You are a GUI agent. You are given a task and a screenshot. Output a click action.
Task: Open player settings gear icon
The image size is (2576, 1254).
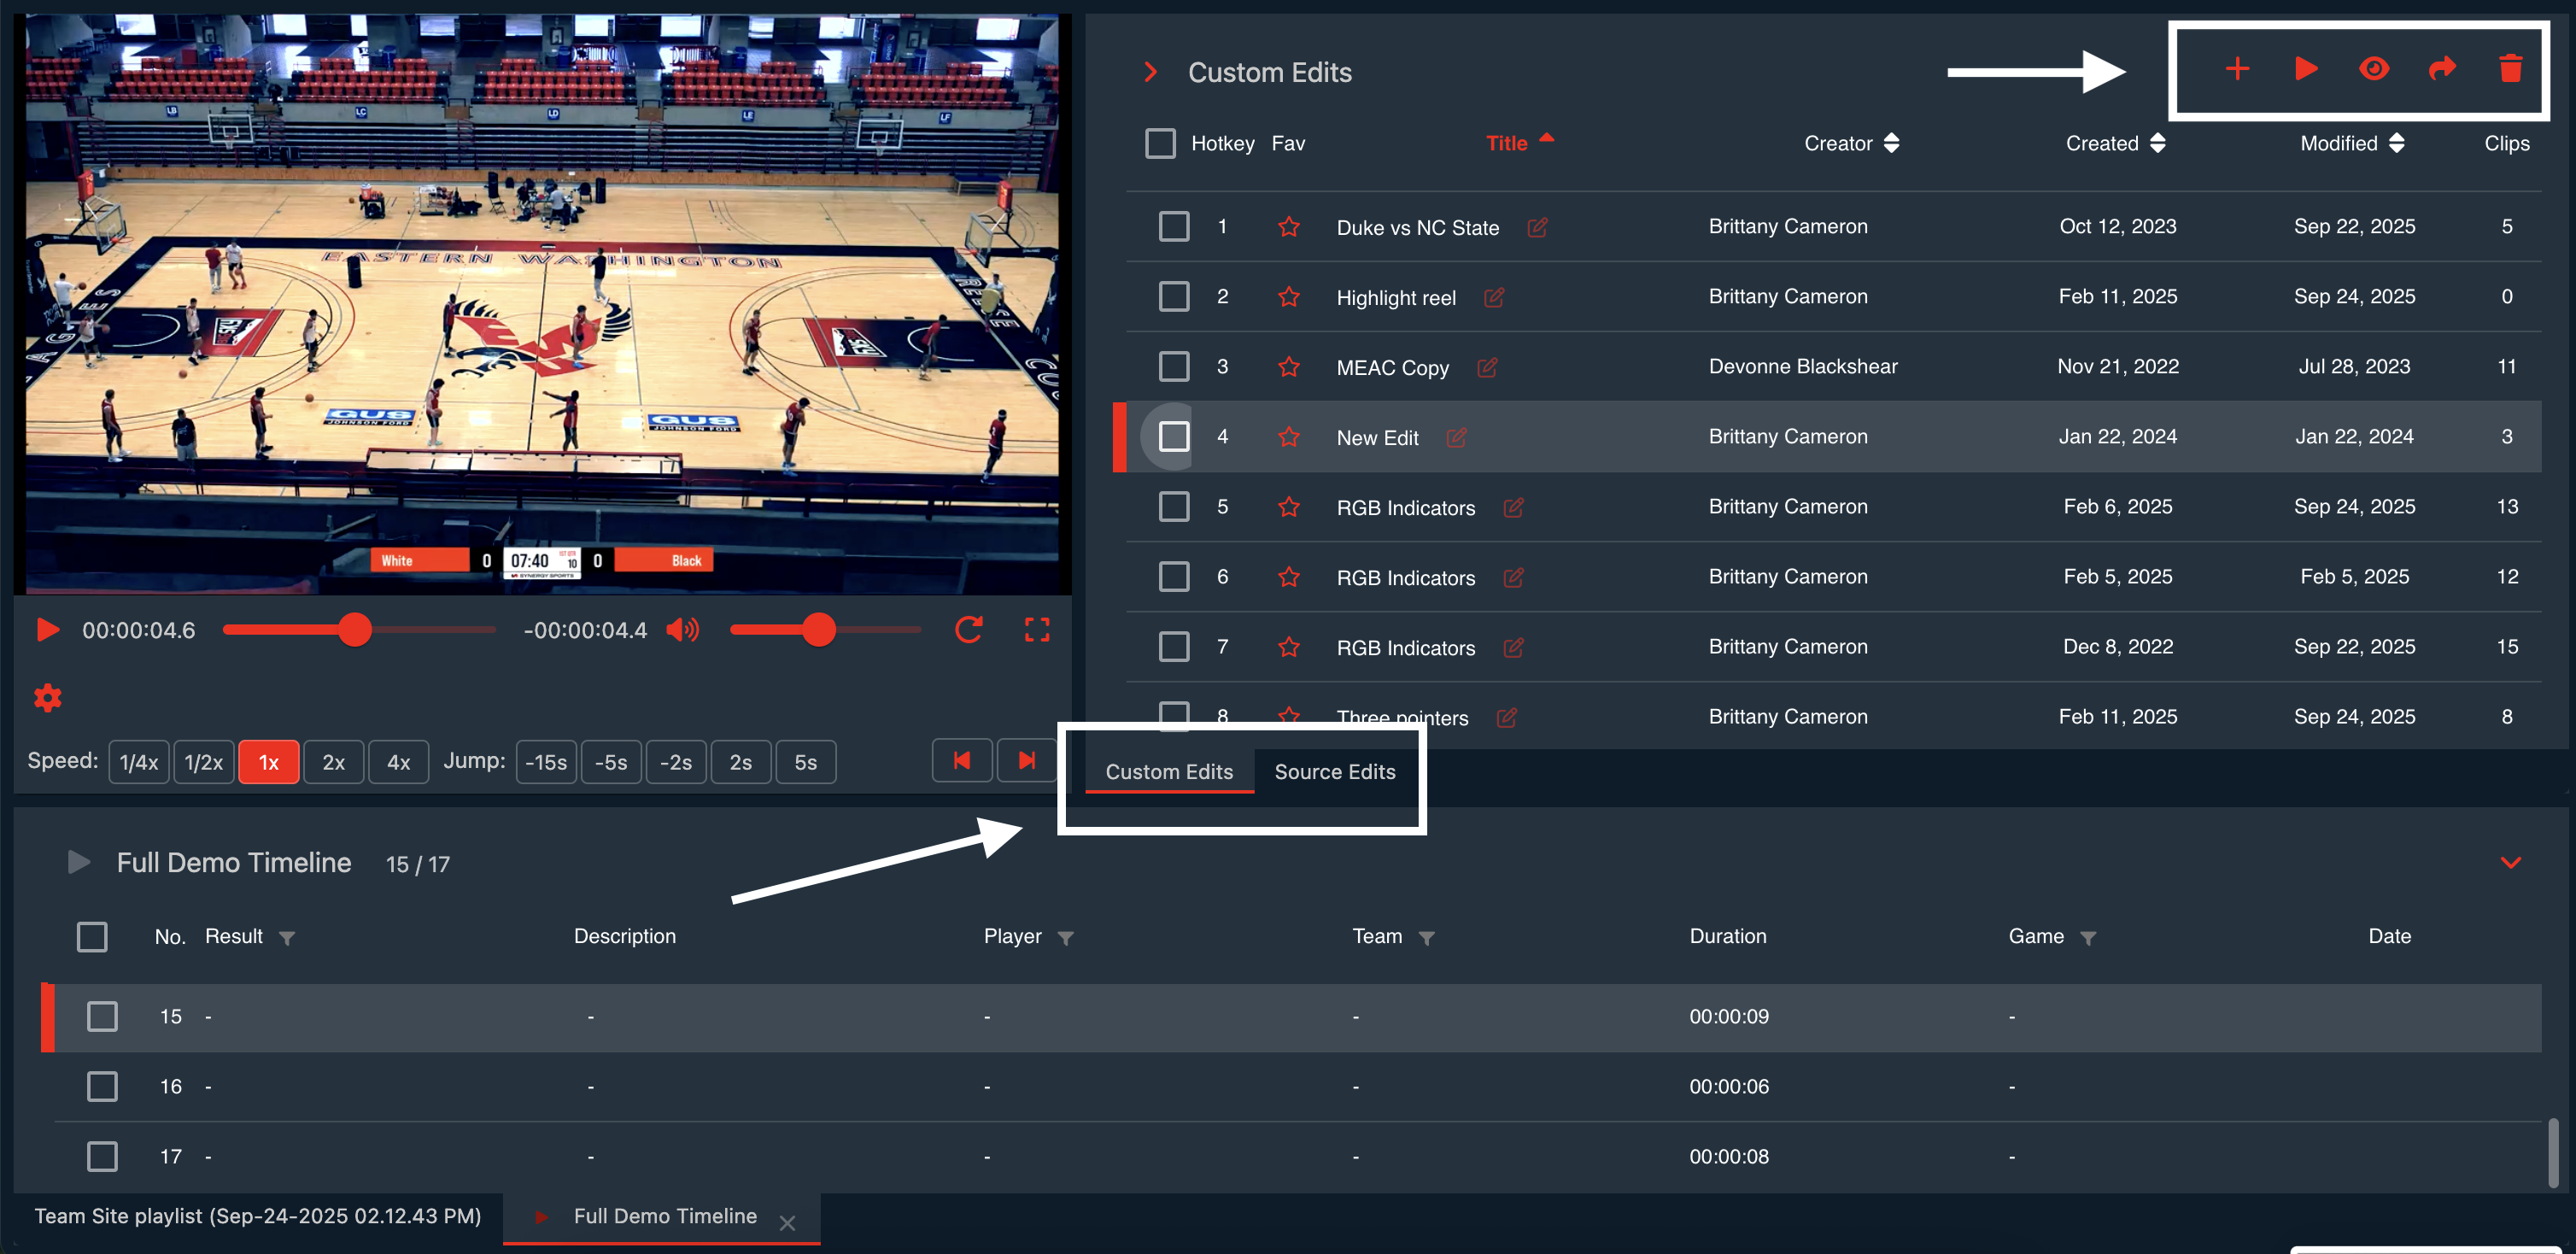[48, 698]
